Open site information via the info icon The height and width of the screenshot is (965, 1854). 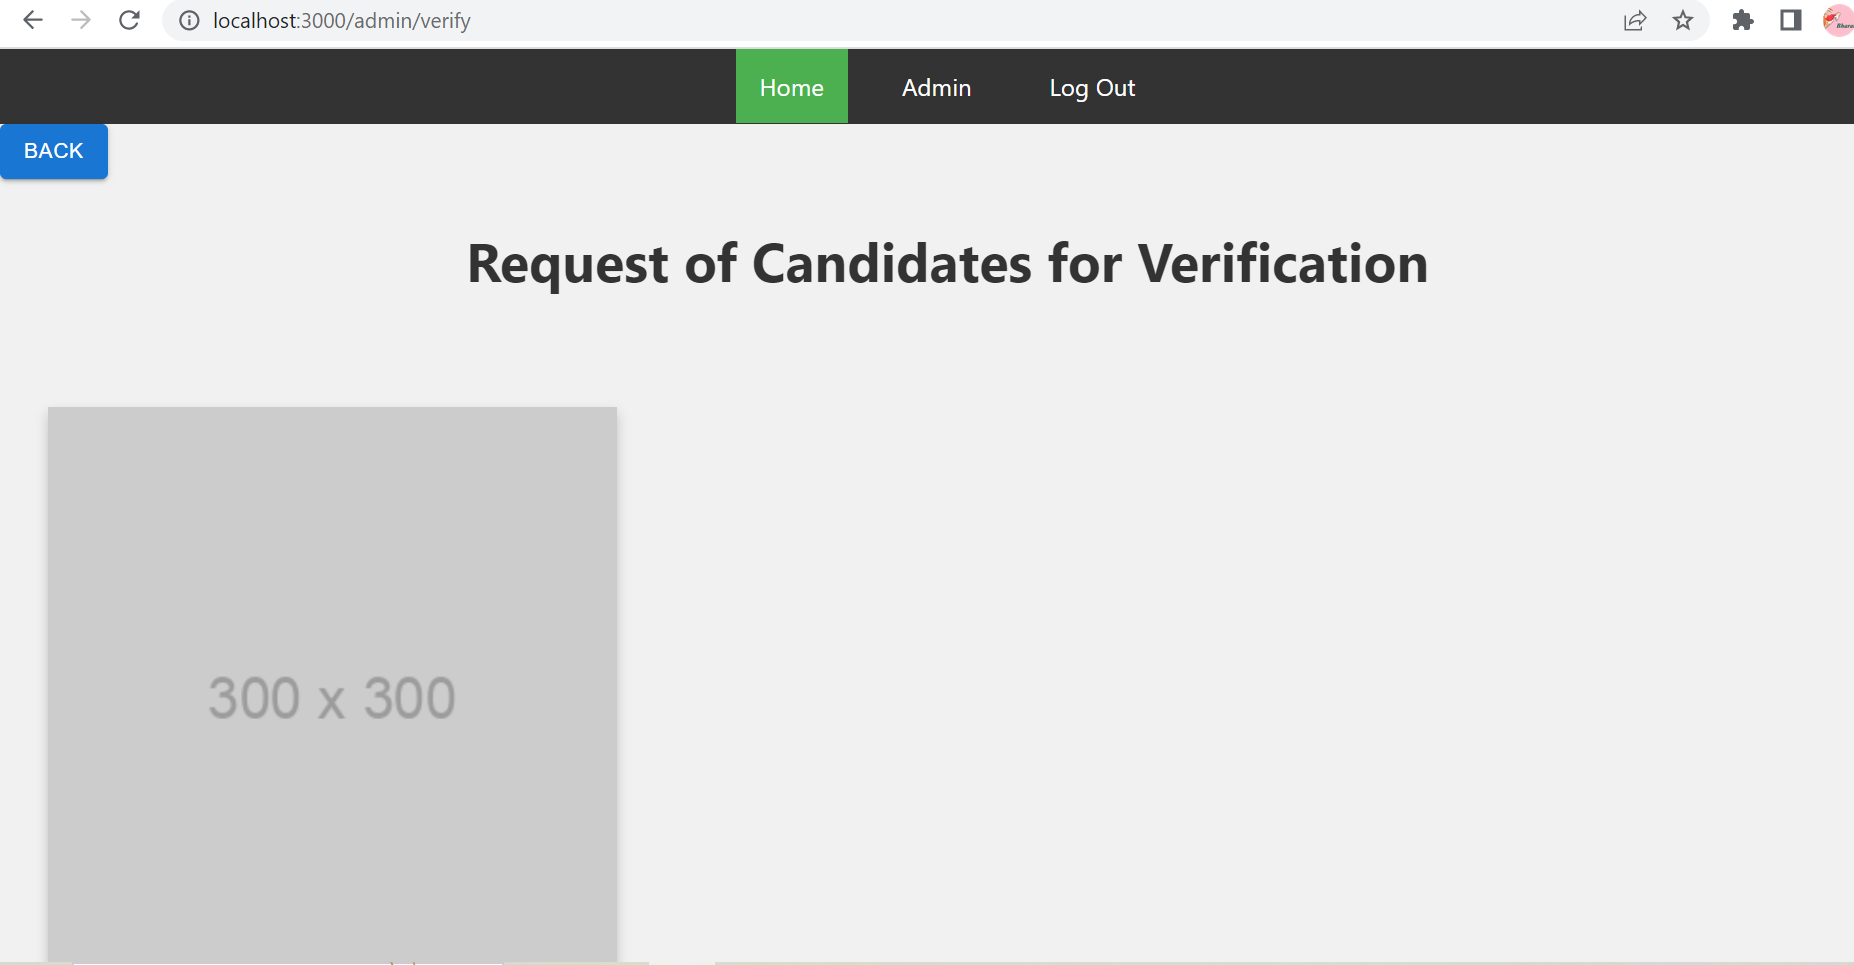[189, 20]
